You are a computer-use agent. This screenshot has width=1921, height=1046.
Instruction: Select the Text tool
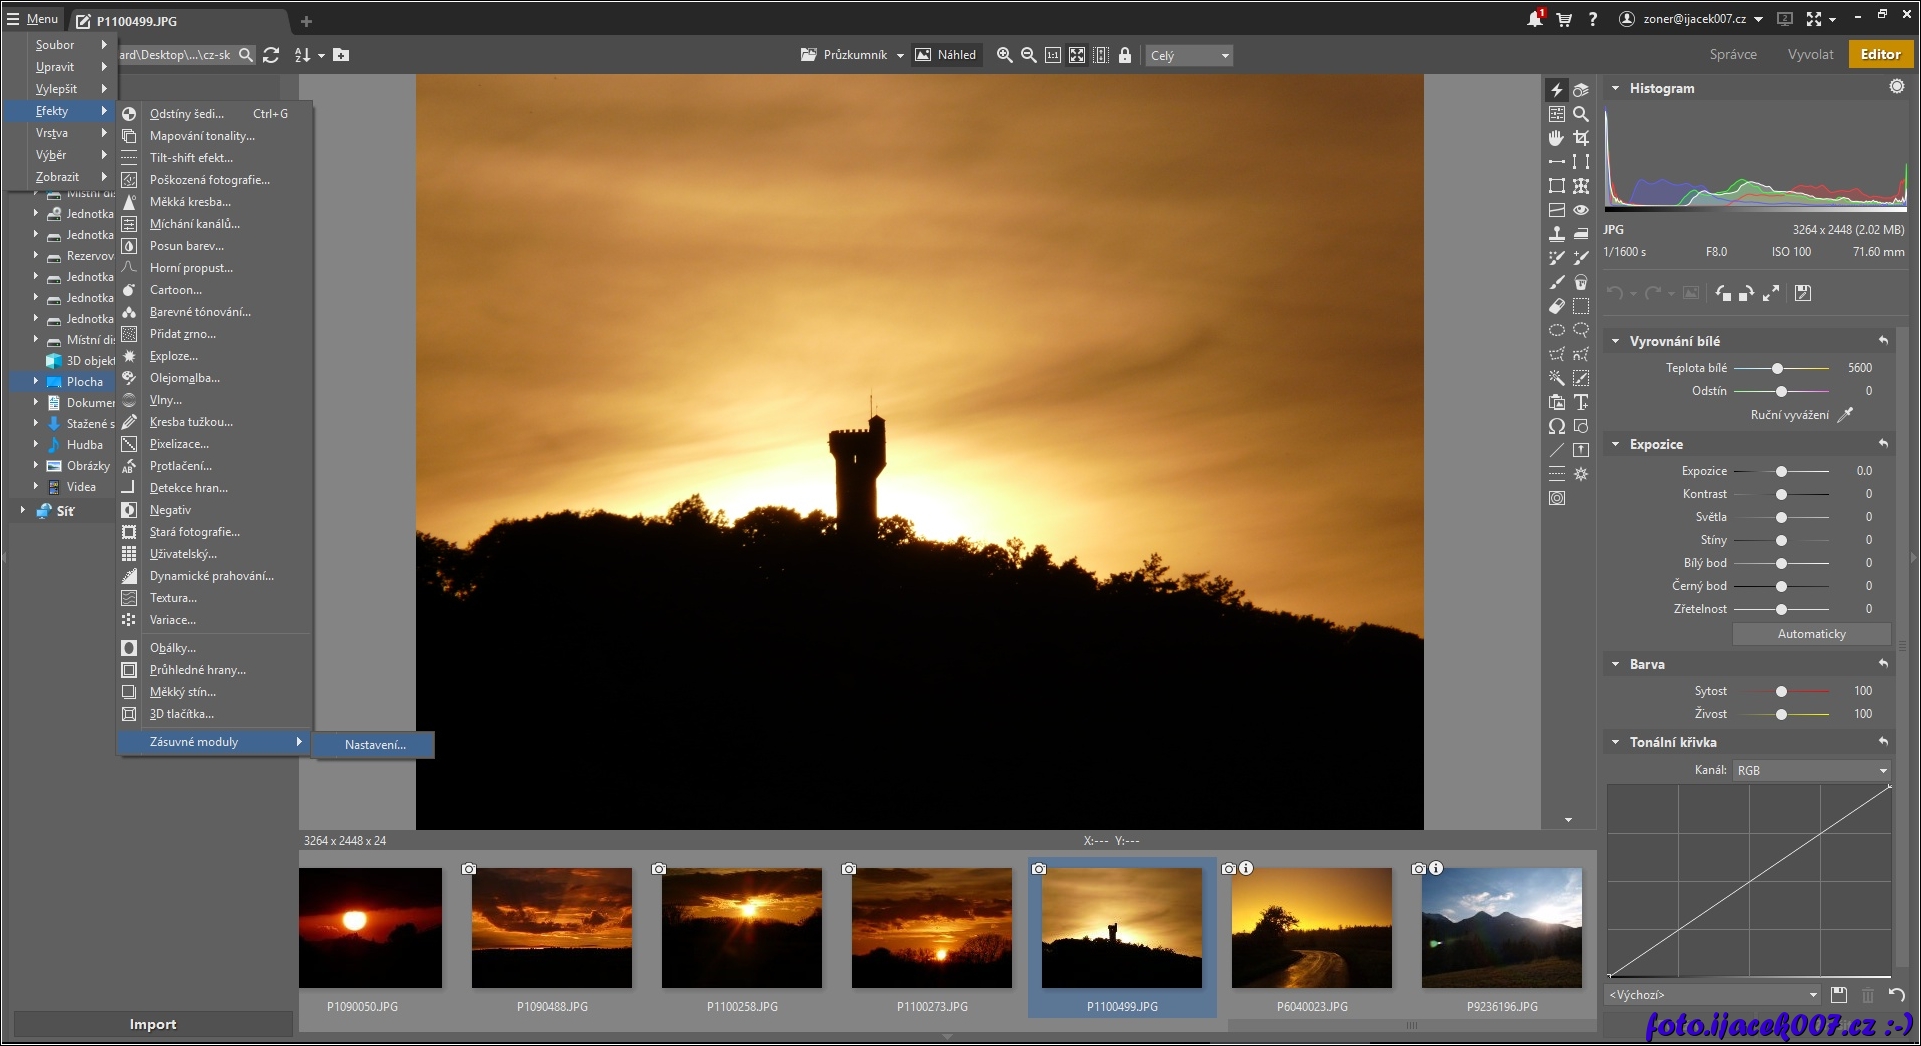(x=1581, y=402)
